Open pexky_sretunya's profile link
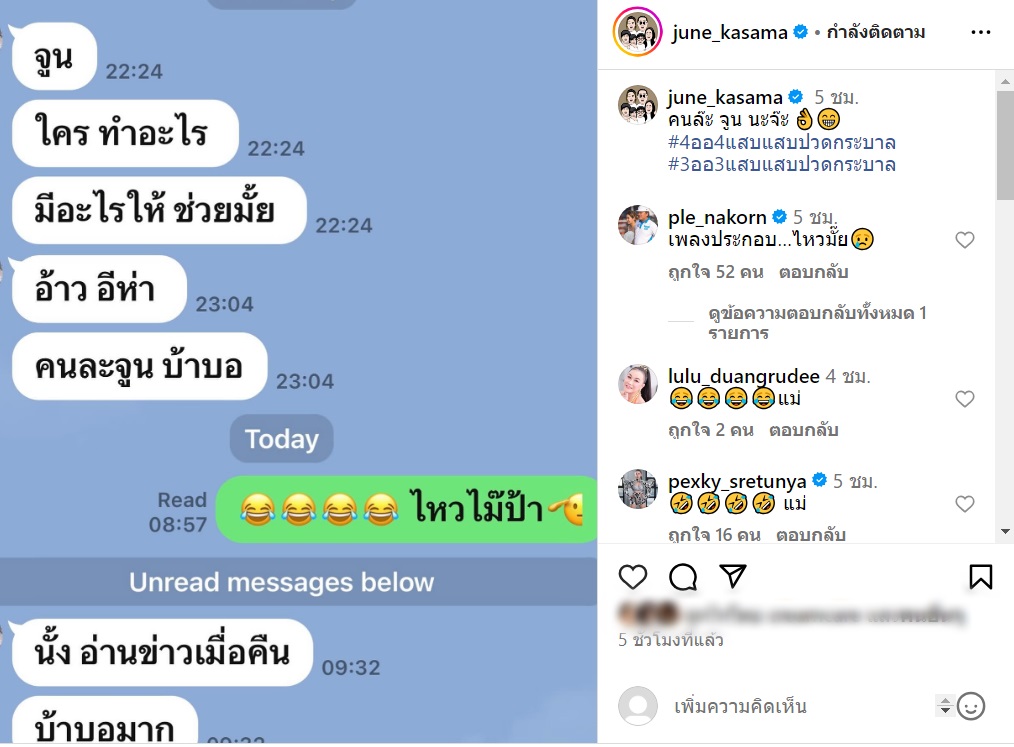Screen dimensions: 1014x747 (737, 481)
